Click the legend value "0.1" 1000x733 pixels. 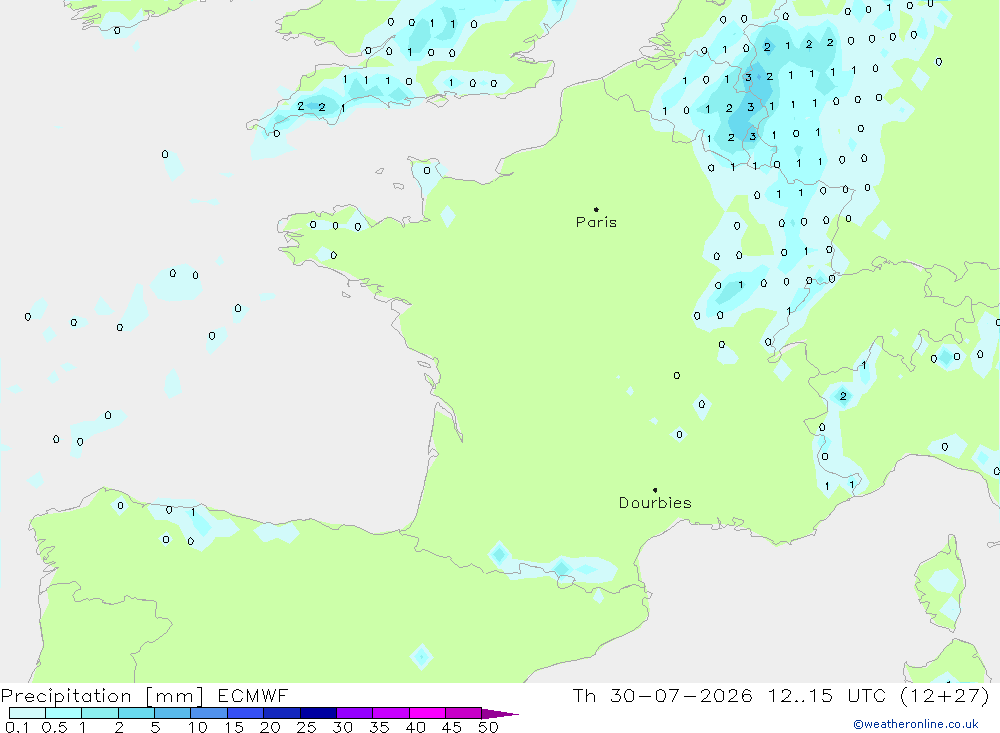[x=17, y=727]
